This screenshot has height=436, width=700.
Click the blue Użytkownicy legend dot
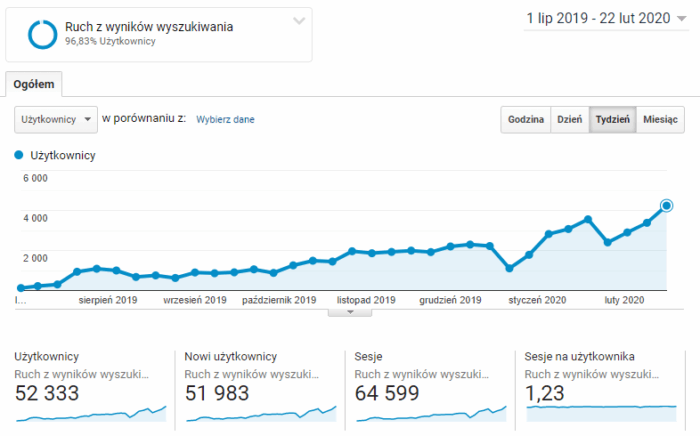19,156
